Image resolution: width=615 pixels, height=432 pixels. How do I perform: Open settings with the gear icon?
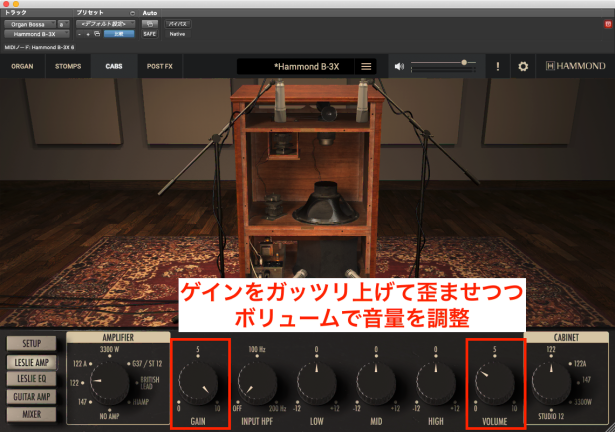[x=522, y=67]
